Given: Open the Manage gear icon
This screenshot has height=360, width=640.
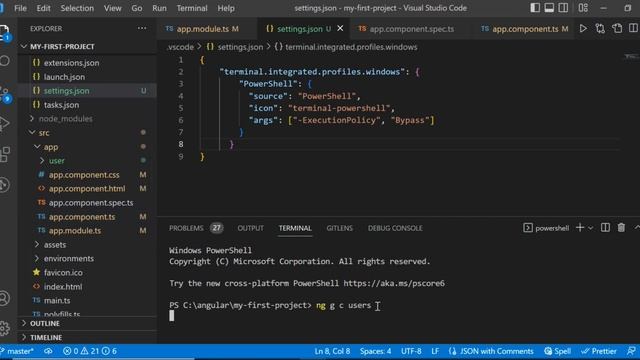Looking at the screenshot, I should click(x=4, y=328).
